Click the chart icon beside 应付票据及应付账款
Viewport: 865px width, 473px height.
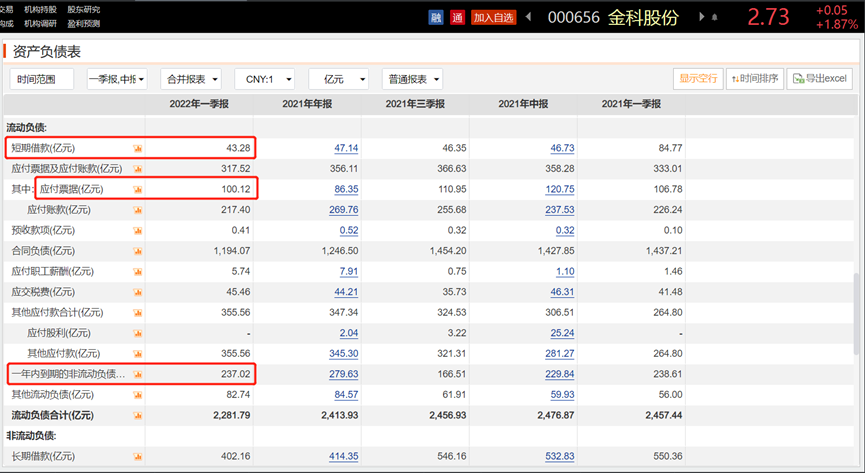(x=137, y=169)
